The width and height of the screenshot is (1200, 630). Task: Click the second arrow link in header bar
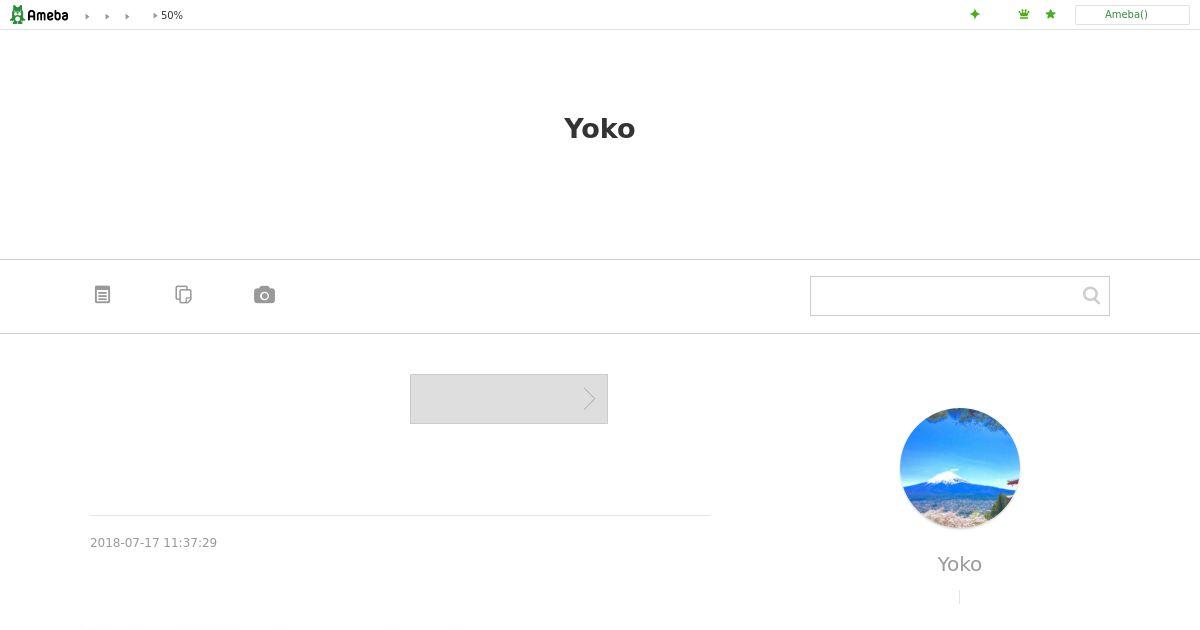pyautogui.click(x=107, y=16)
